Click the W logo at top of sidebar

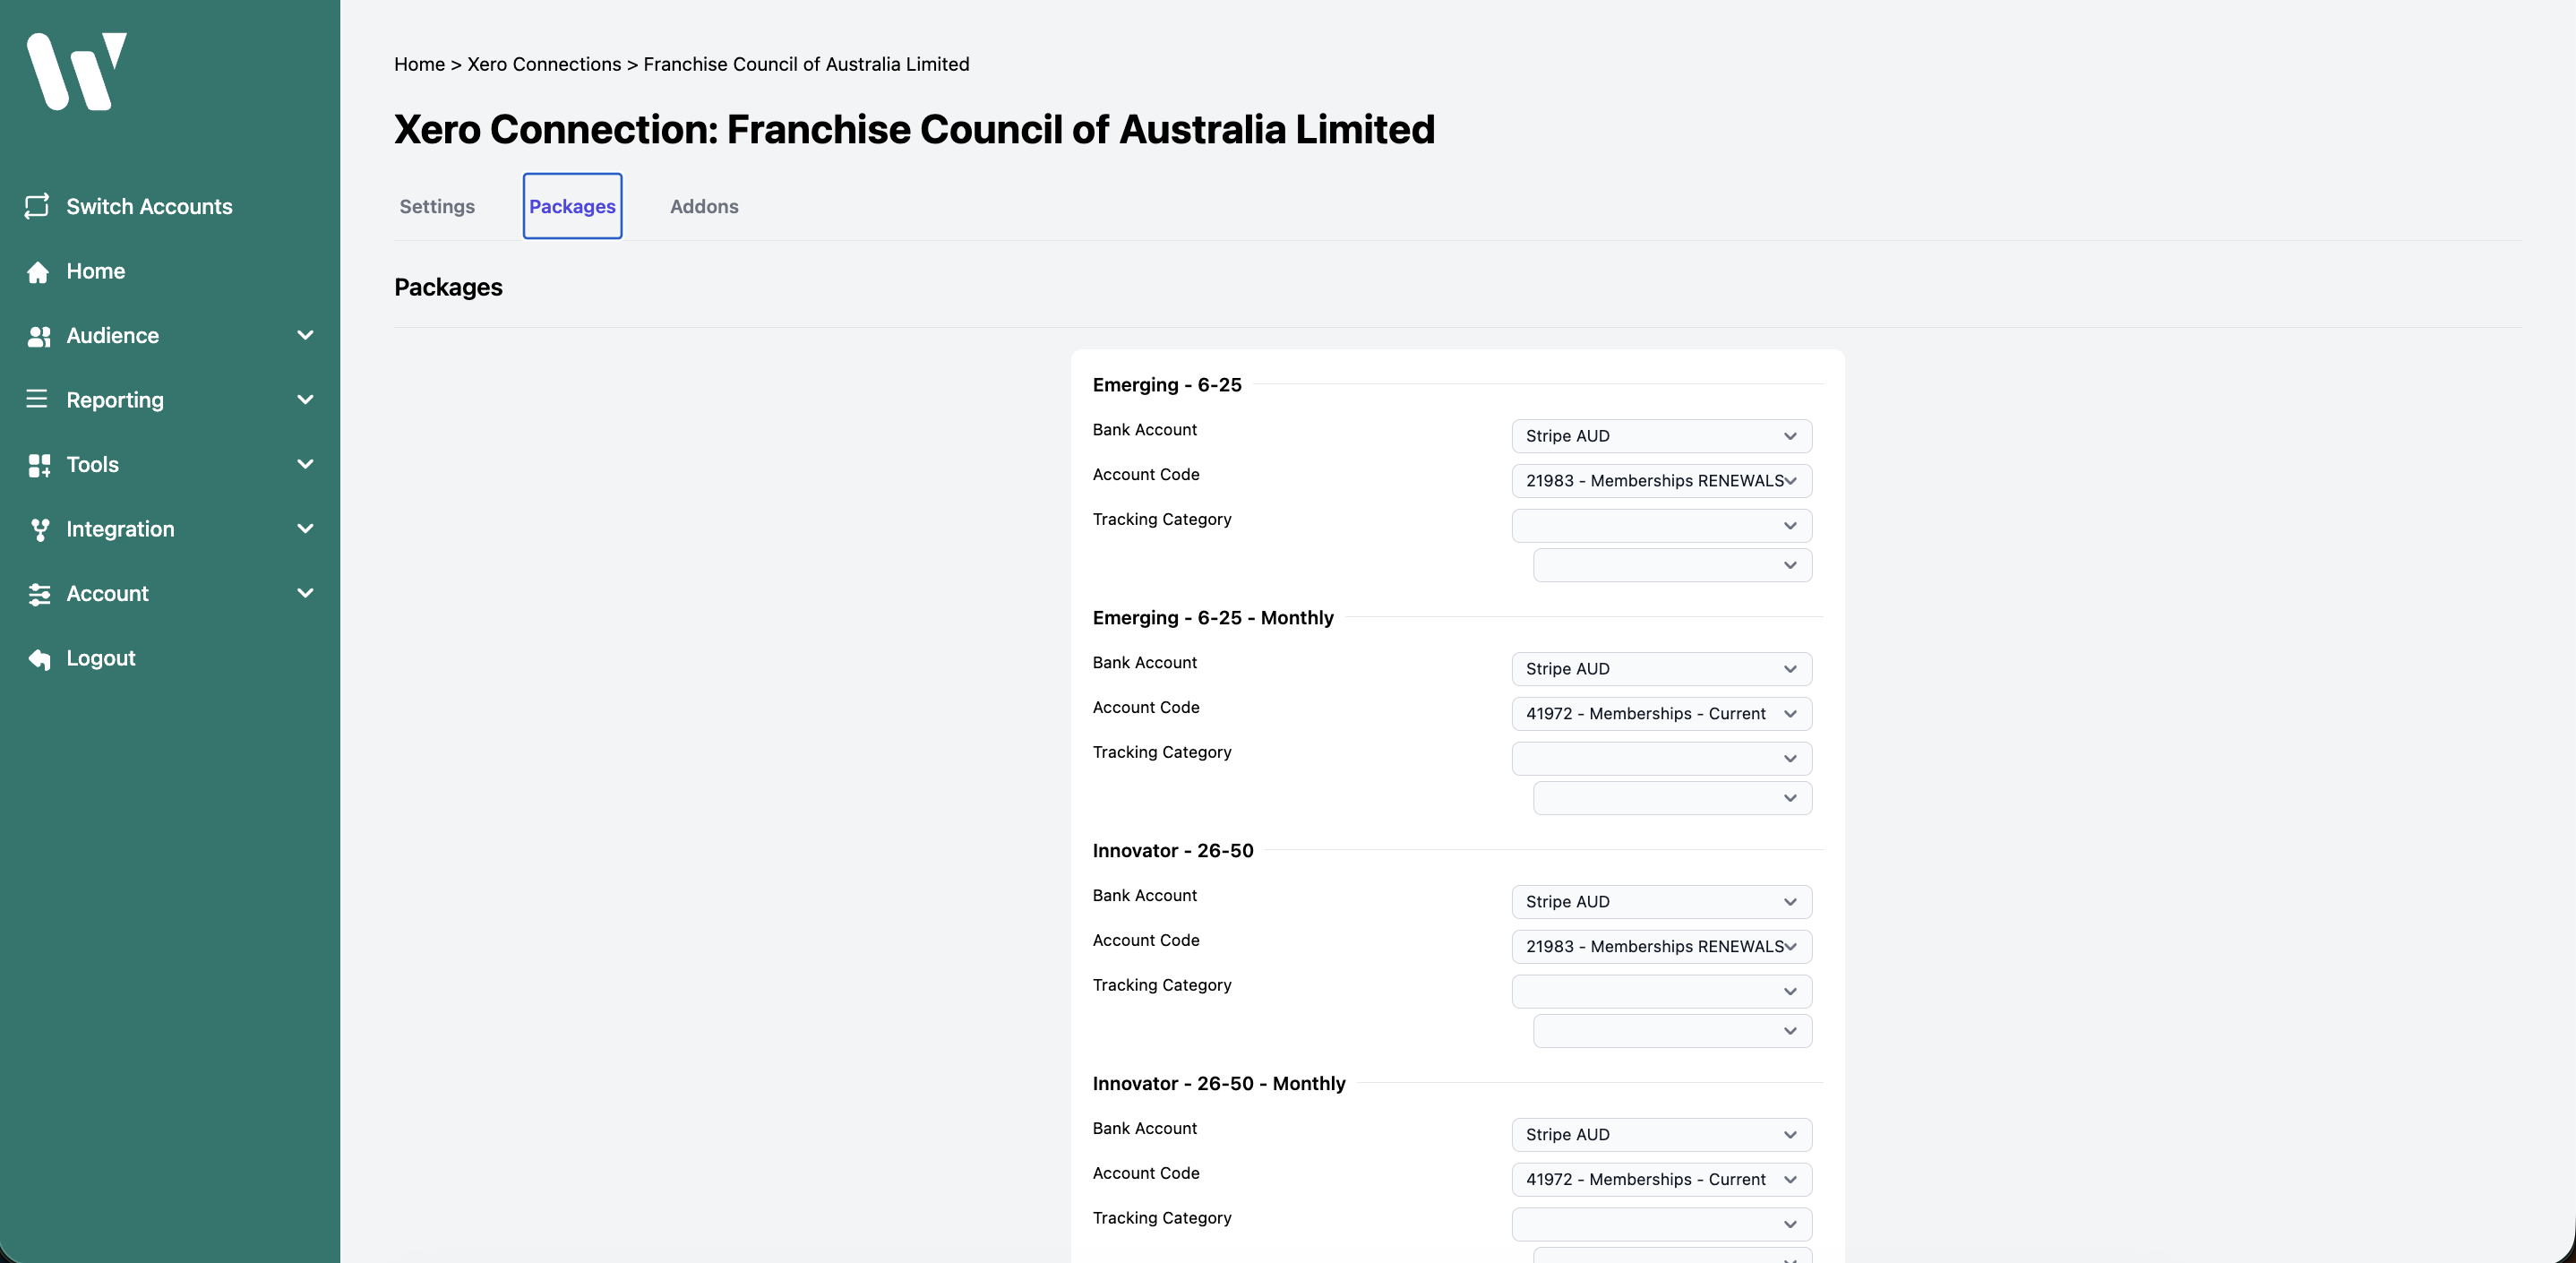click(x=78, y=70)
